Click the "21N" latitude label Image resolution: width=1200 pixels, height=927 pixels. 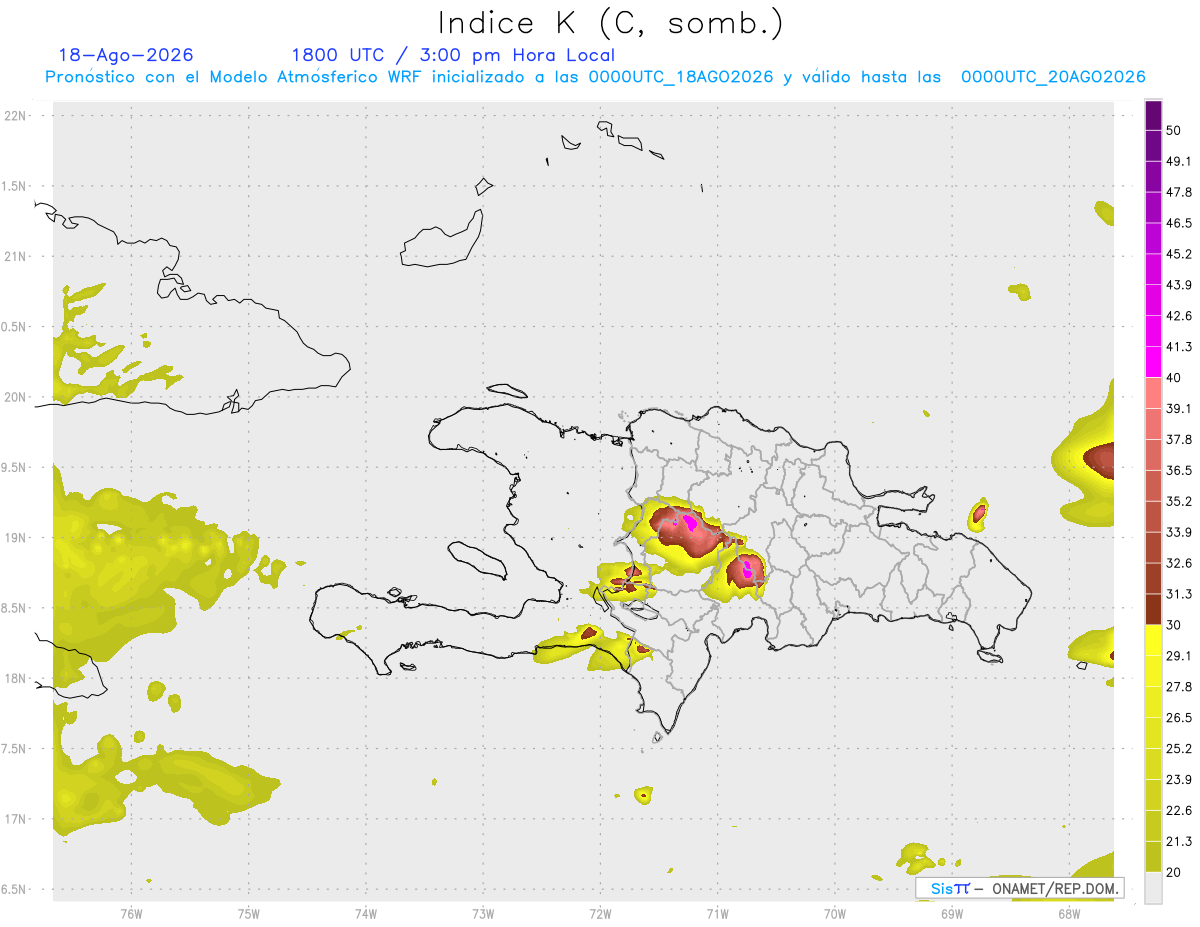point(15,256)
